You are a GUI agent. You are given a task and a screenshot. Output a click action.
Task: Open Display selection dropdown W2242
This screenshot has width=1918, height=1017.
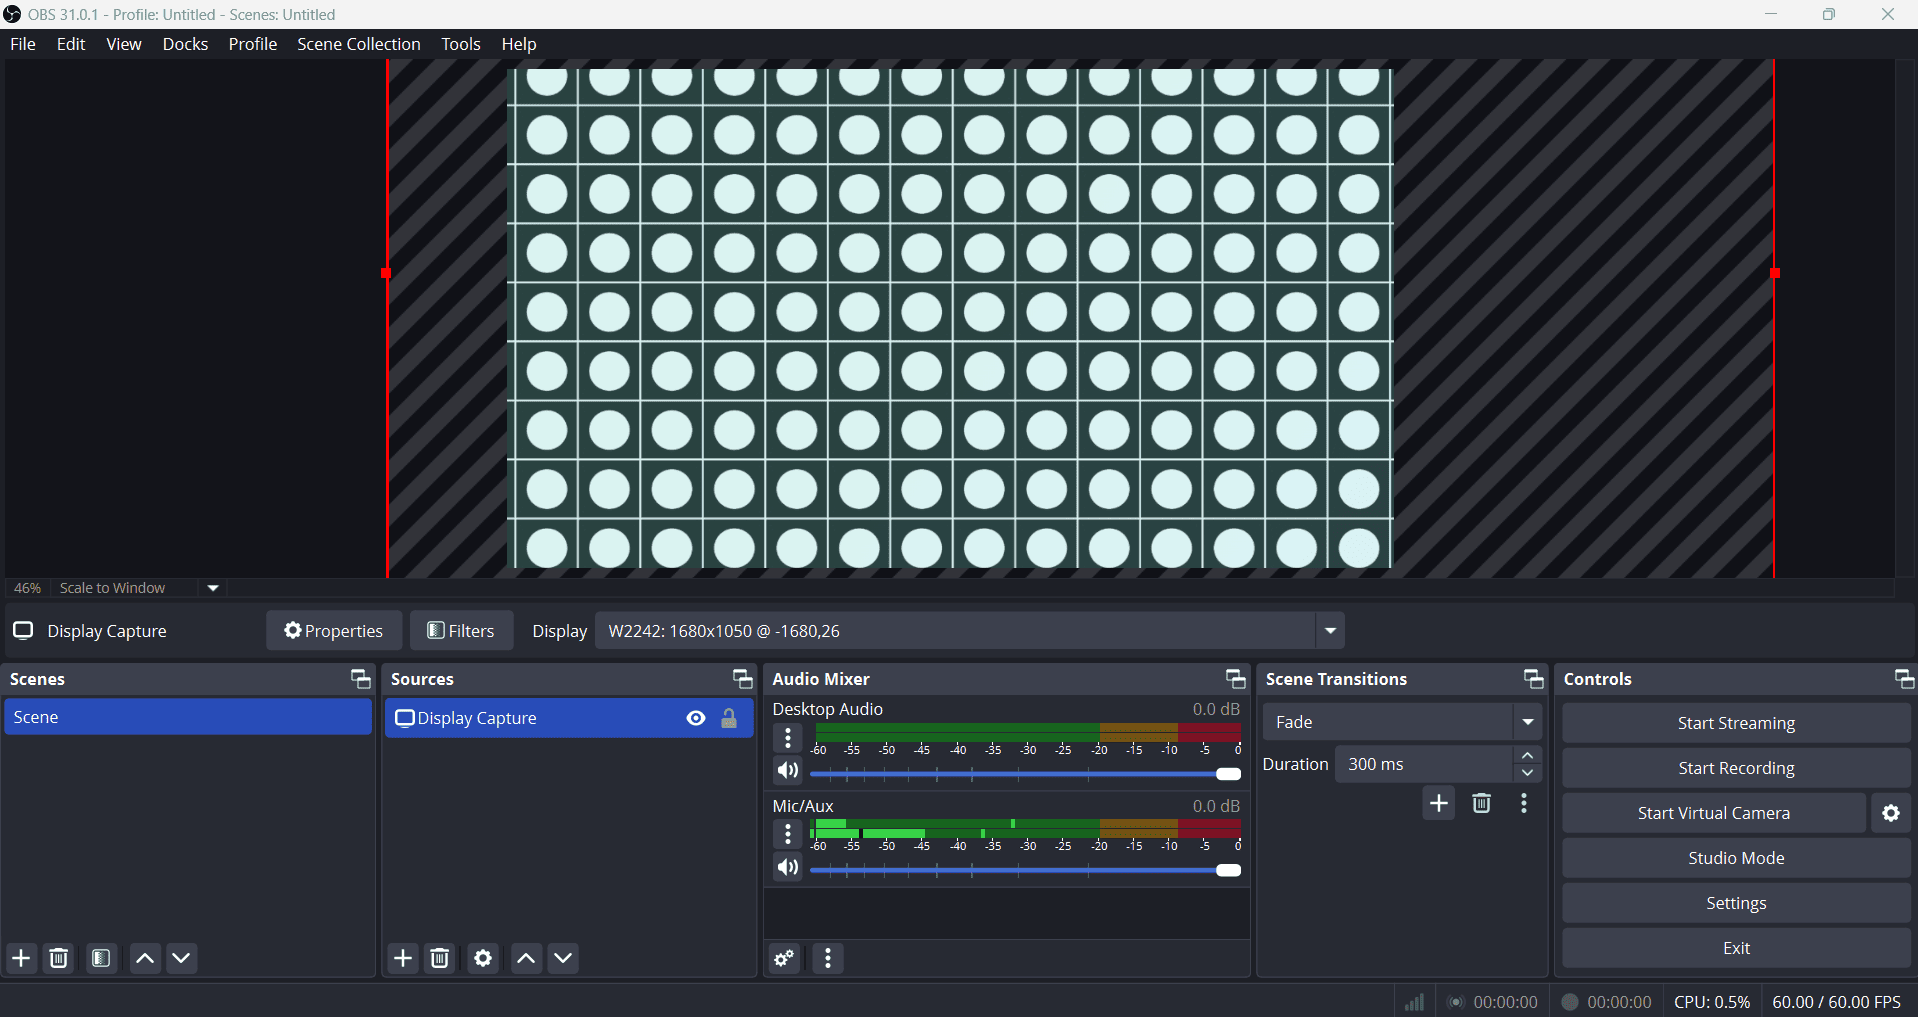[970, 631]
